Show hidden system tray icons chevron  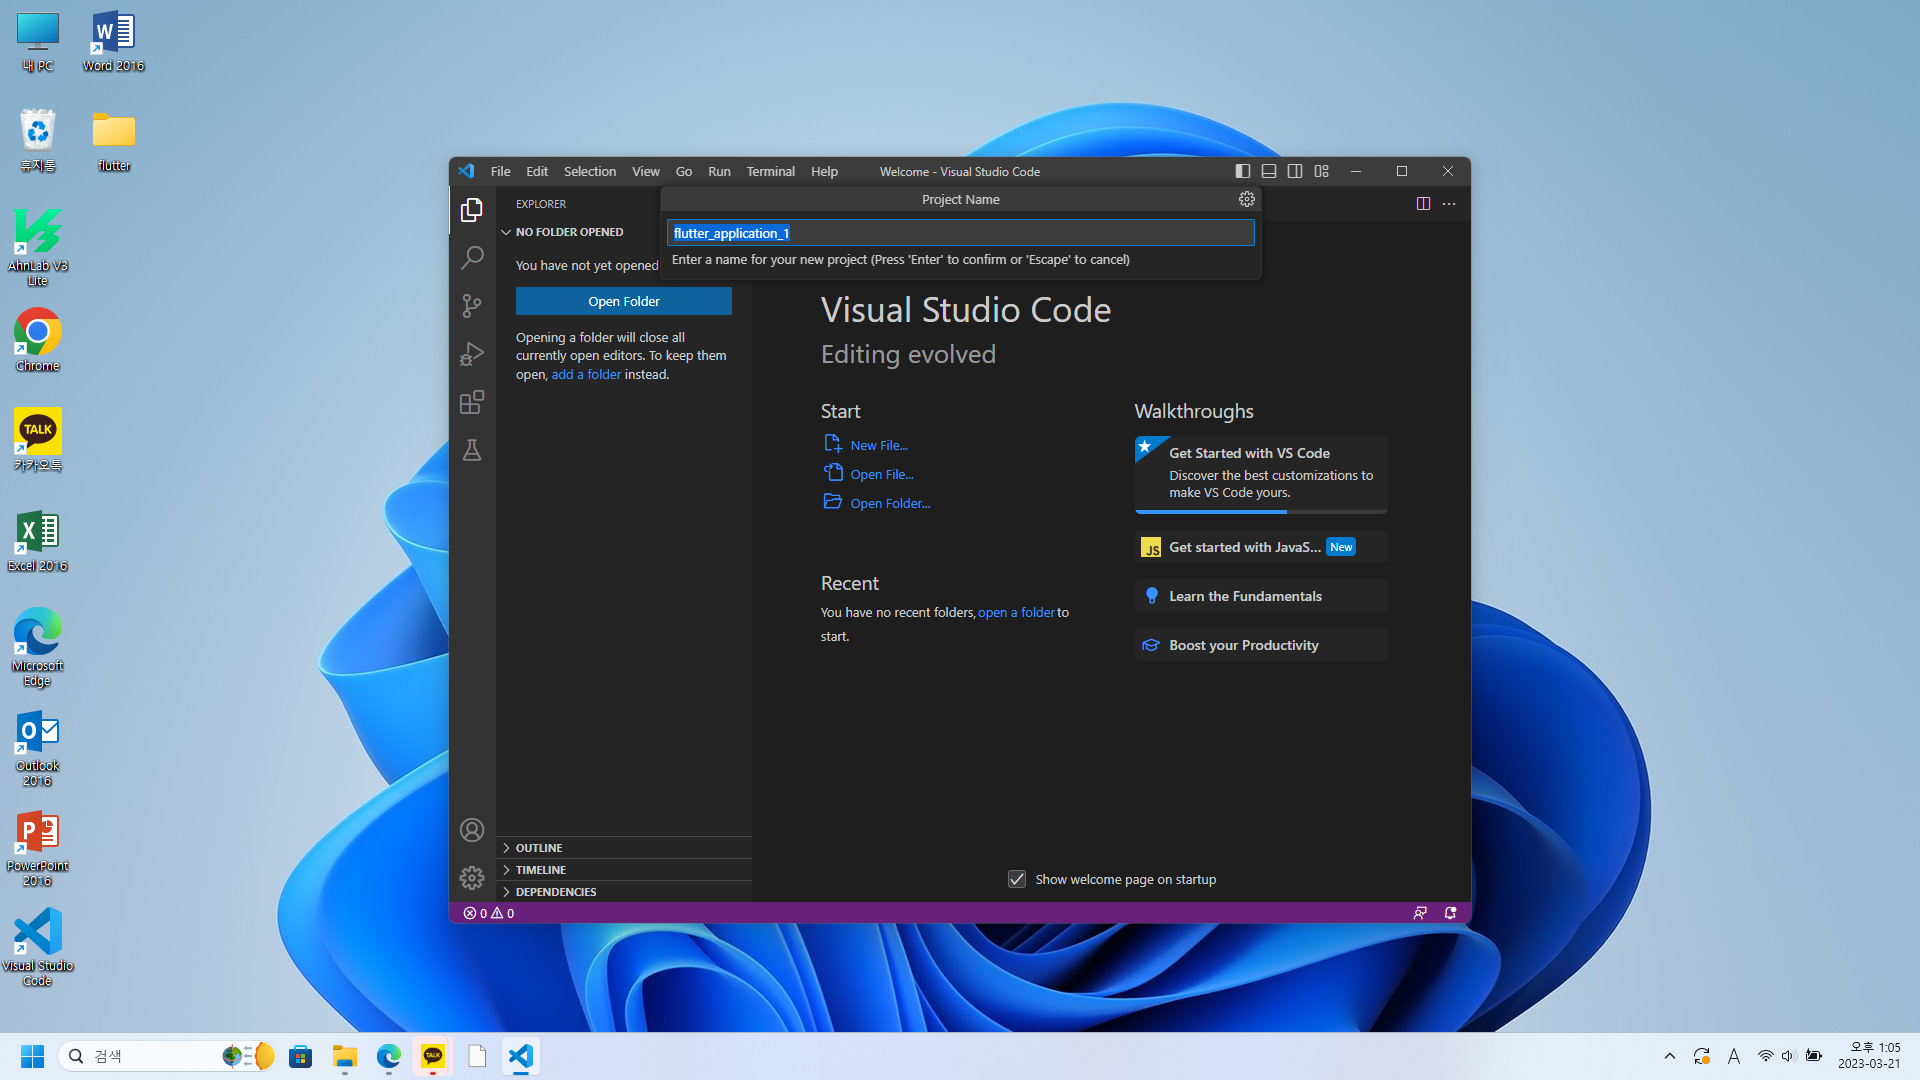[1670, 1056]
